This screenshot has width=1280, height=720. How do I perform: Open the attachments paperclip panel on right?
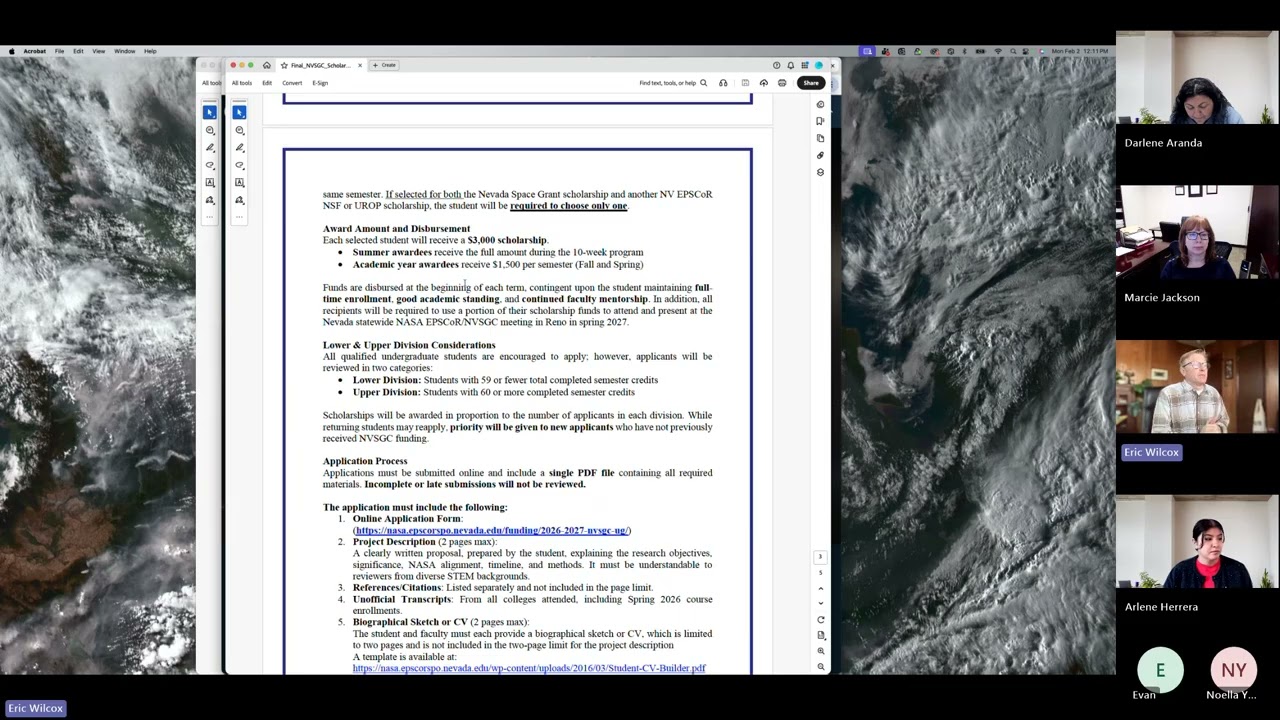point(821,155)
